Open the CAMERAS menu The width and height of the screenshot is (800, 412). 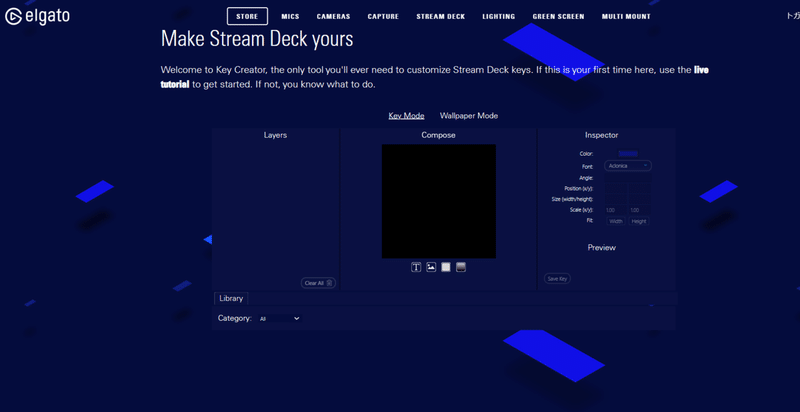click(334, 16)
